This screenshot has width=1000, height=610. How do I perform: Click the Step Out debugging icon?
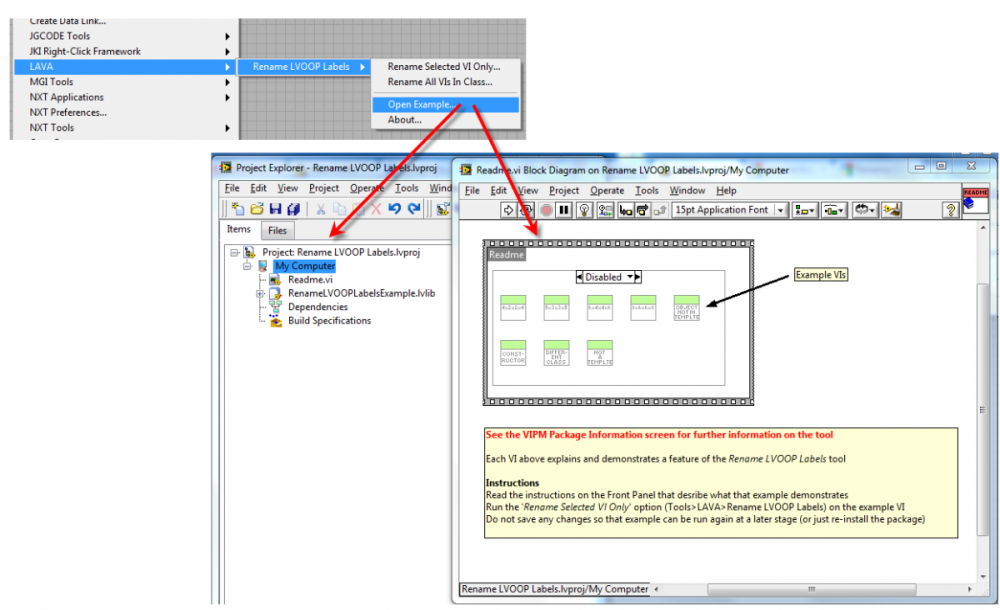[x=659, y=210]
